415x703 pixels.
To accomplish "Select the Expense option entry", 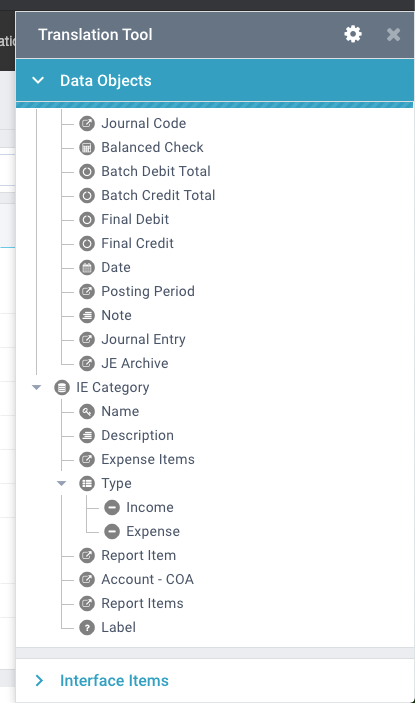I will point(153,531).
